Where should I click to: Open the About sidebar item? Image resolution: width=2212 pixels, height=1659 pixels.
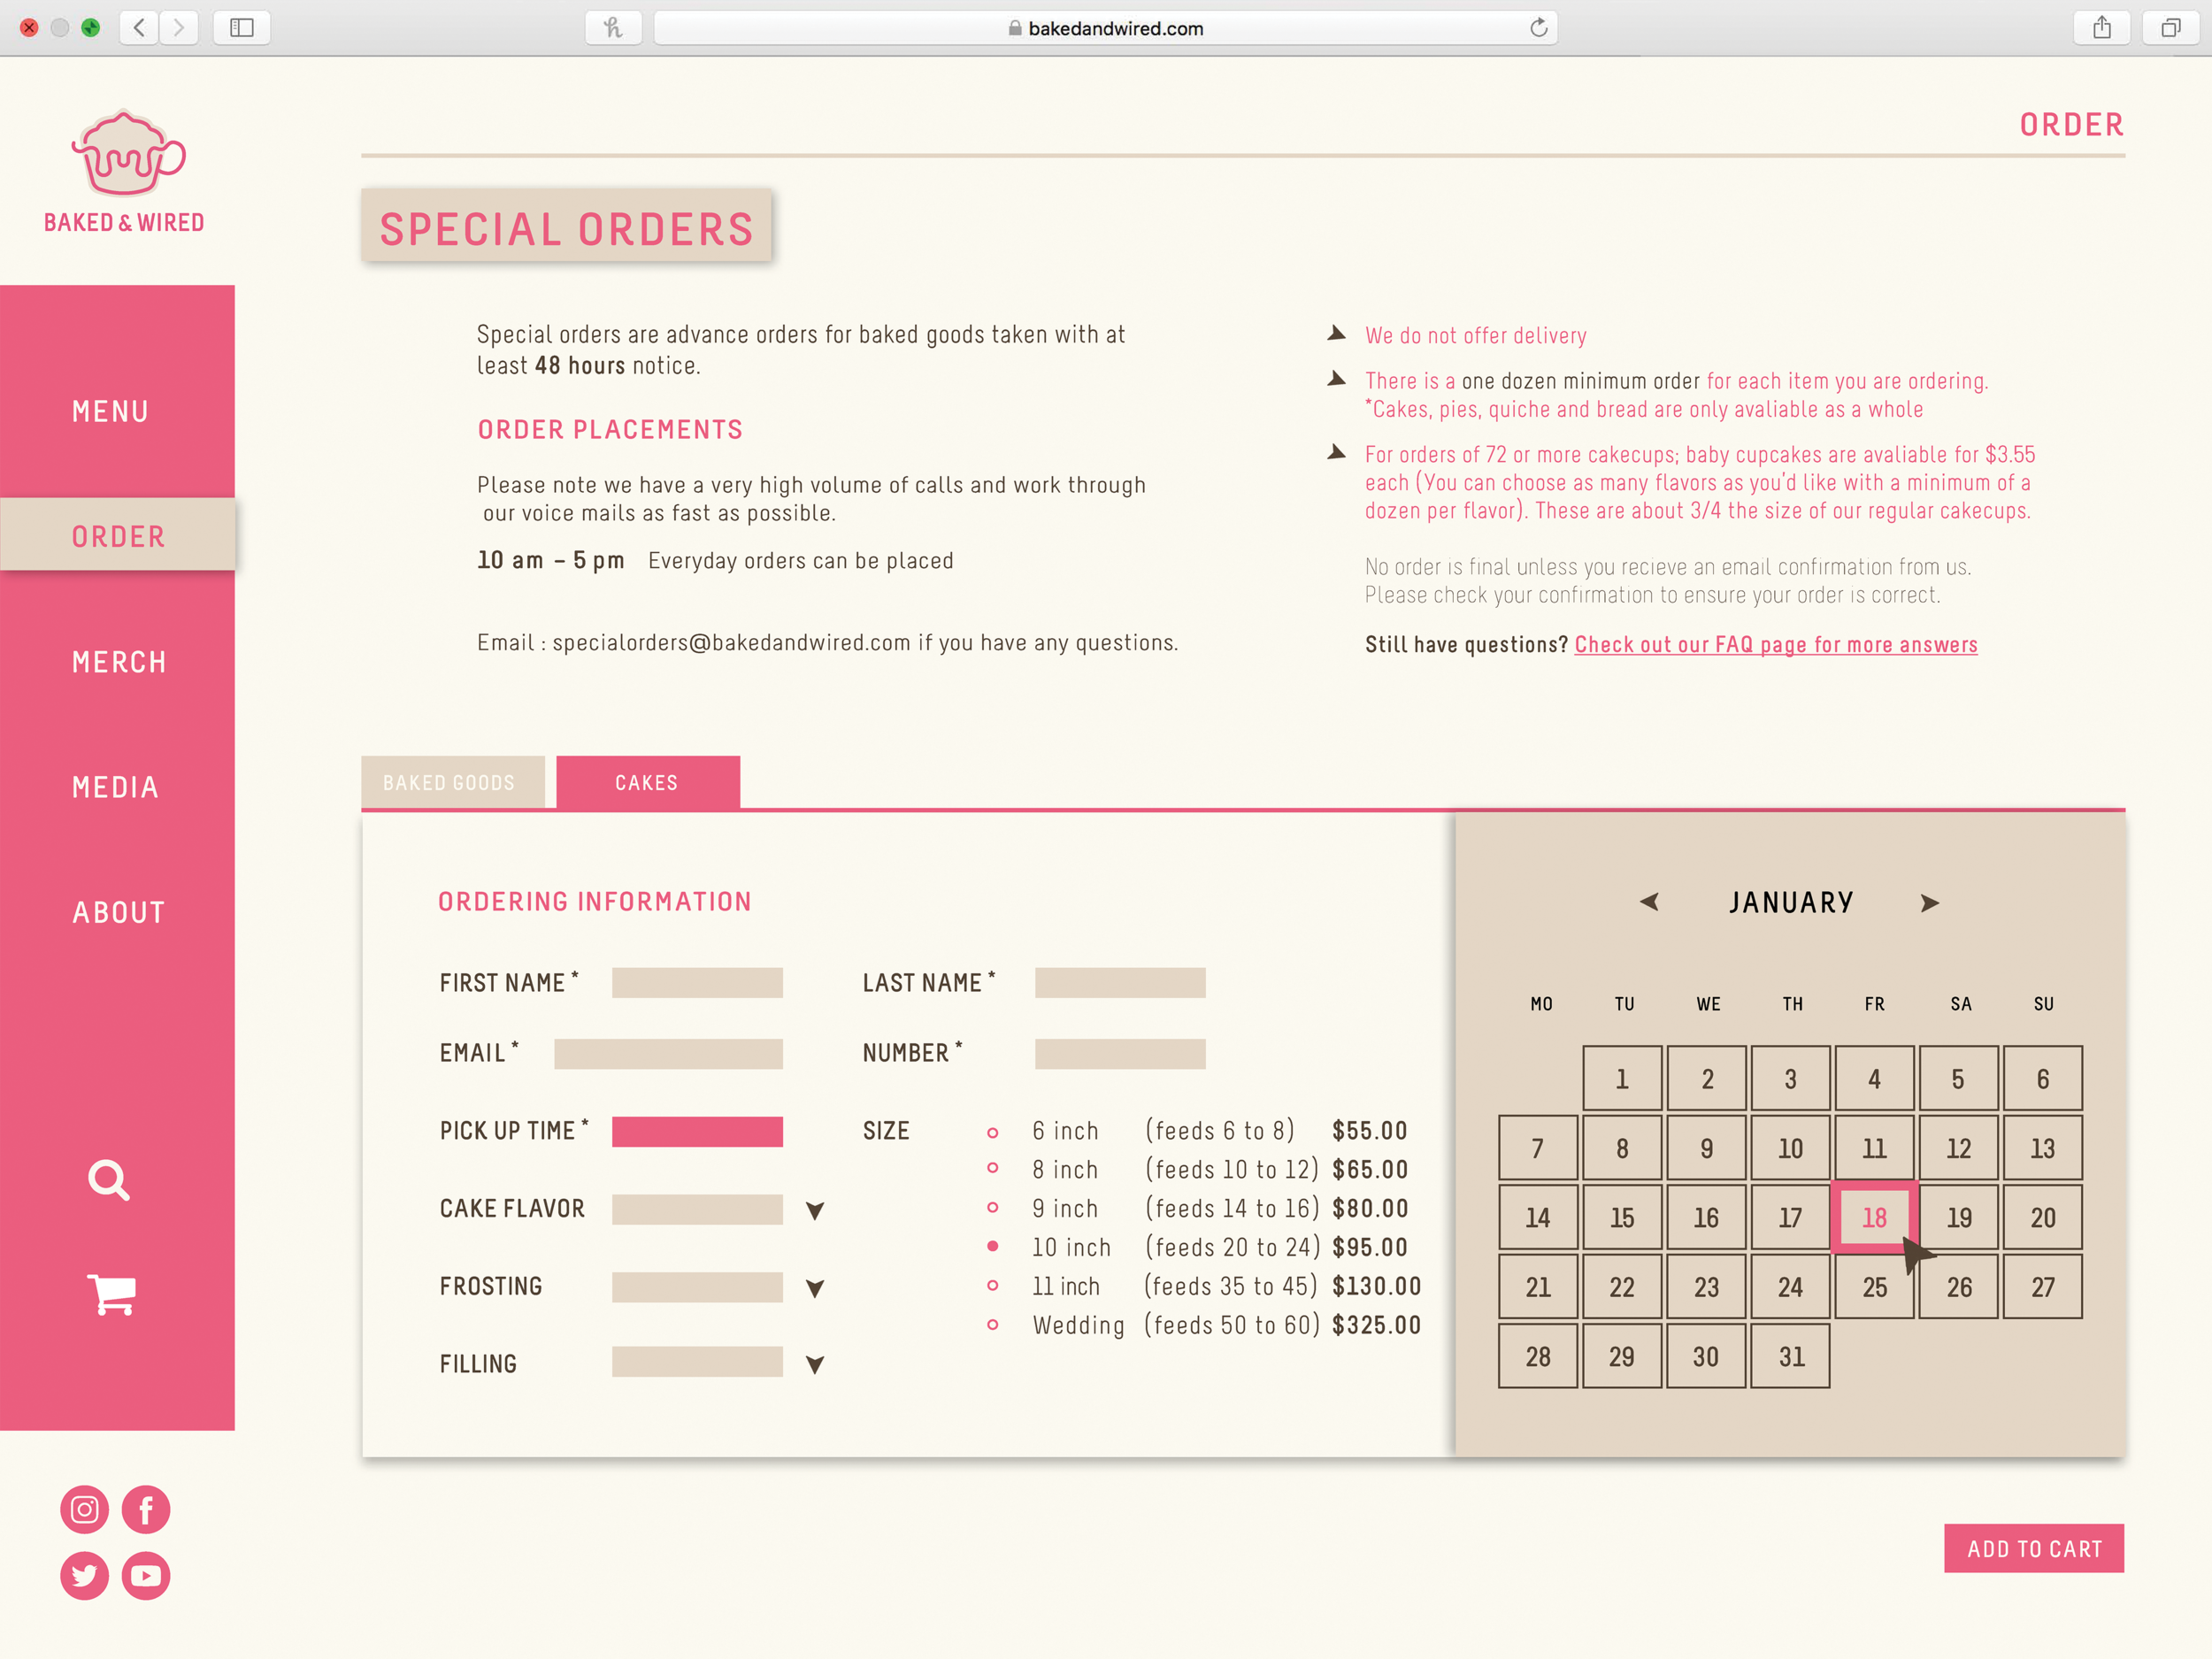[118, 913]
